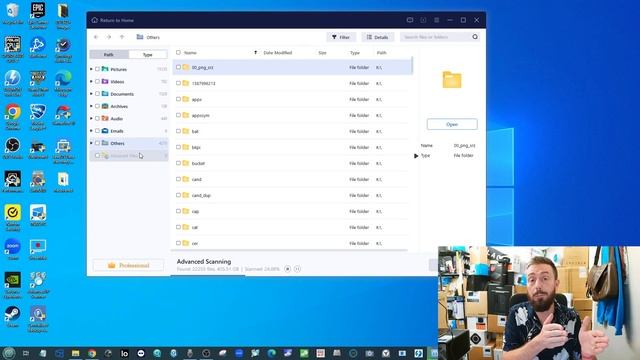Check the Documents category checkbox
This screenshot has width=640, height=360.
[97, 93]
